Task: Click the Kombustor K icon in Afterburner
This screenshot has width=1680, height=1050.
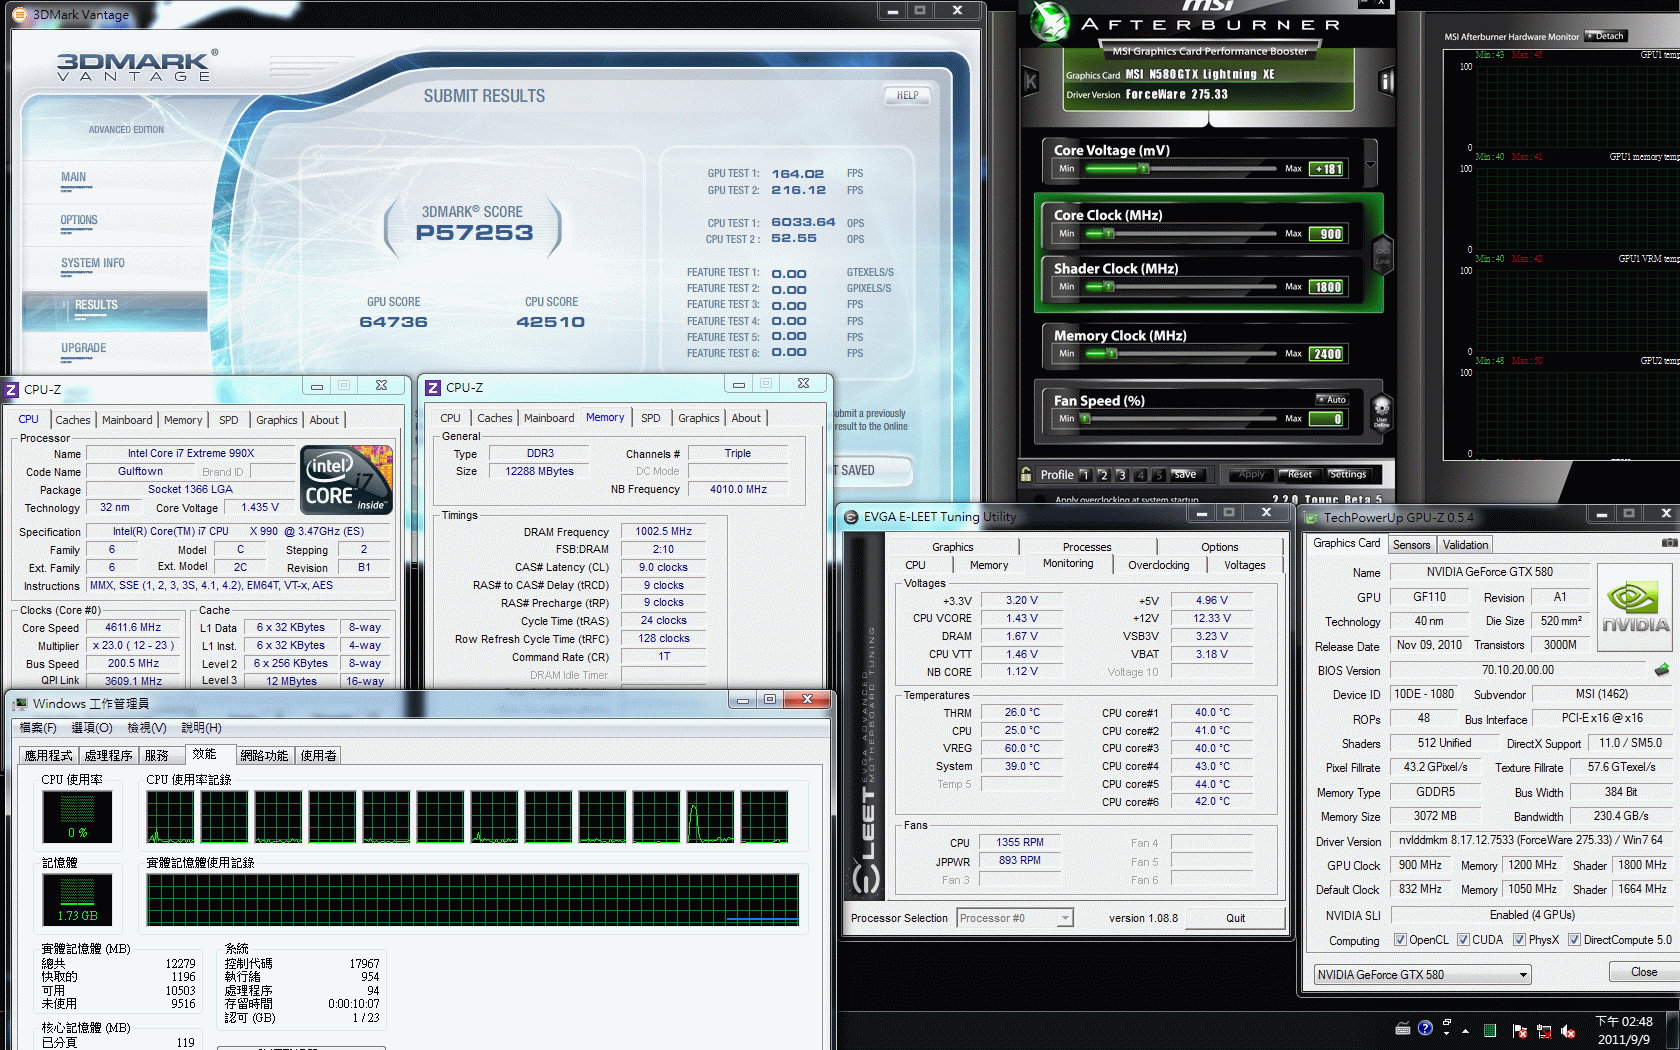Action: click(x=1030, y=81)
